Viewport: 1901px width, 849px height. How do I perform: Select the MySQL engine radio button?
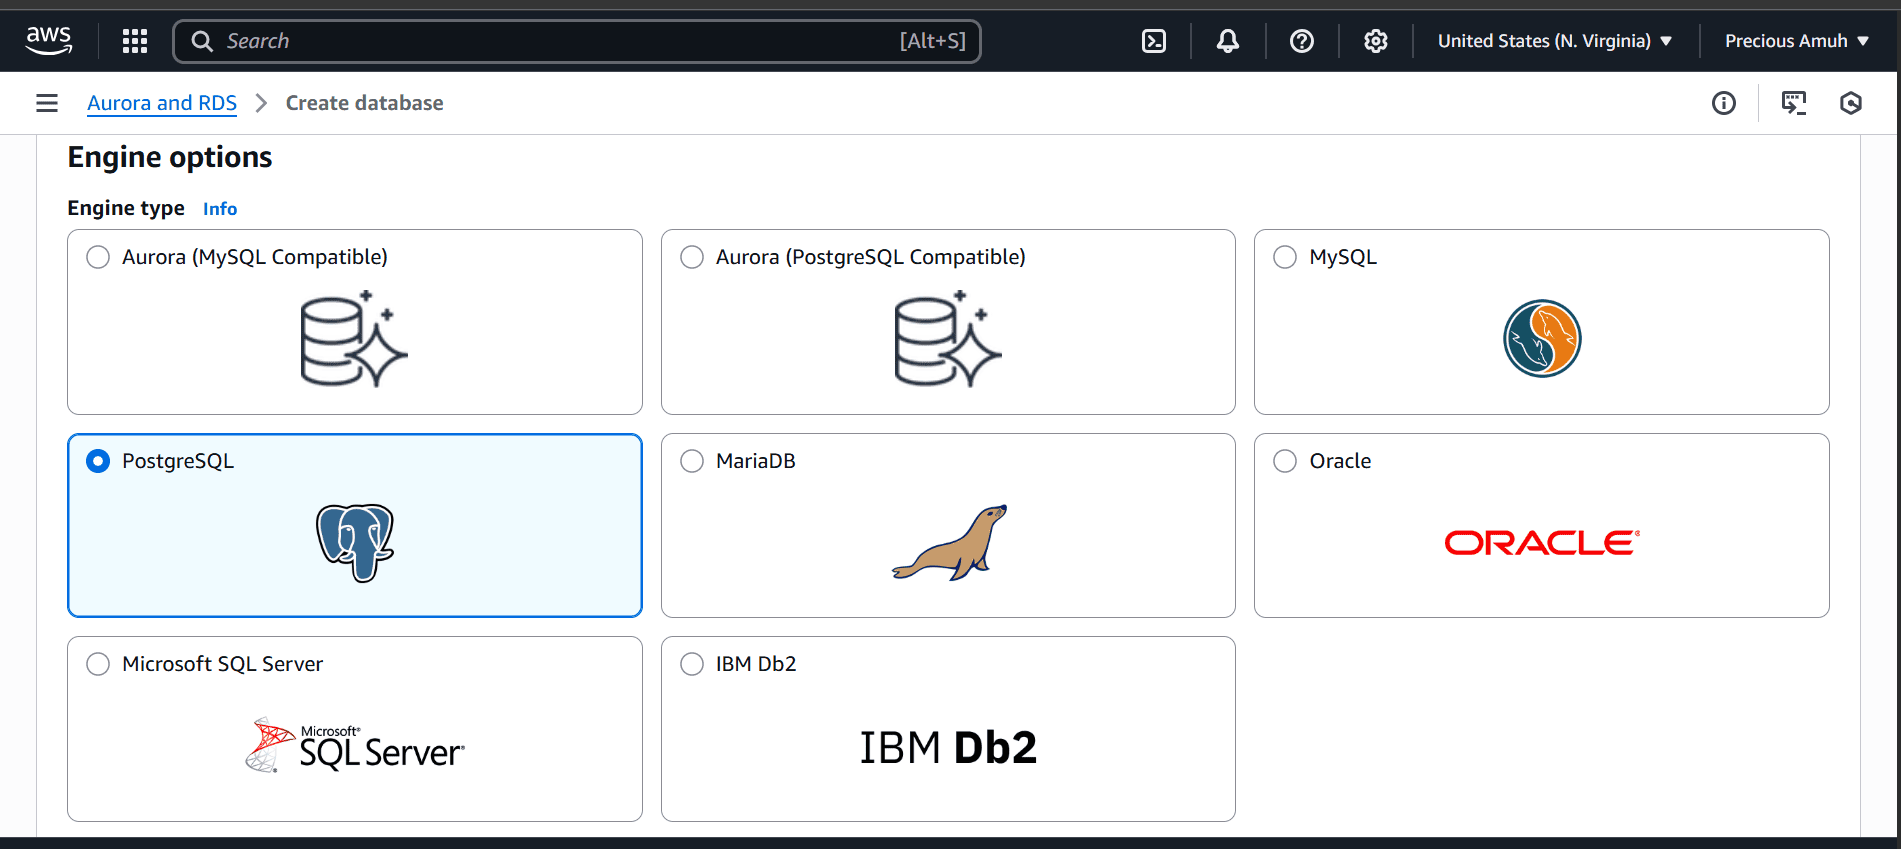tap(1285, 257)
